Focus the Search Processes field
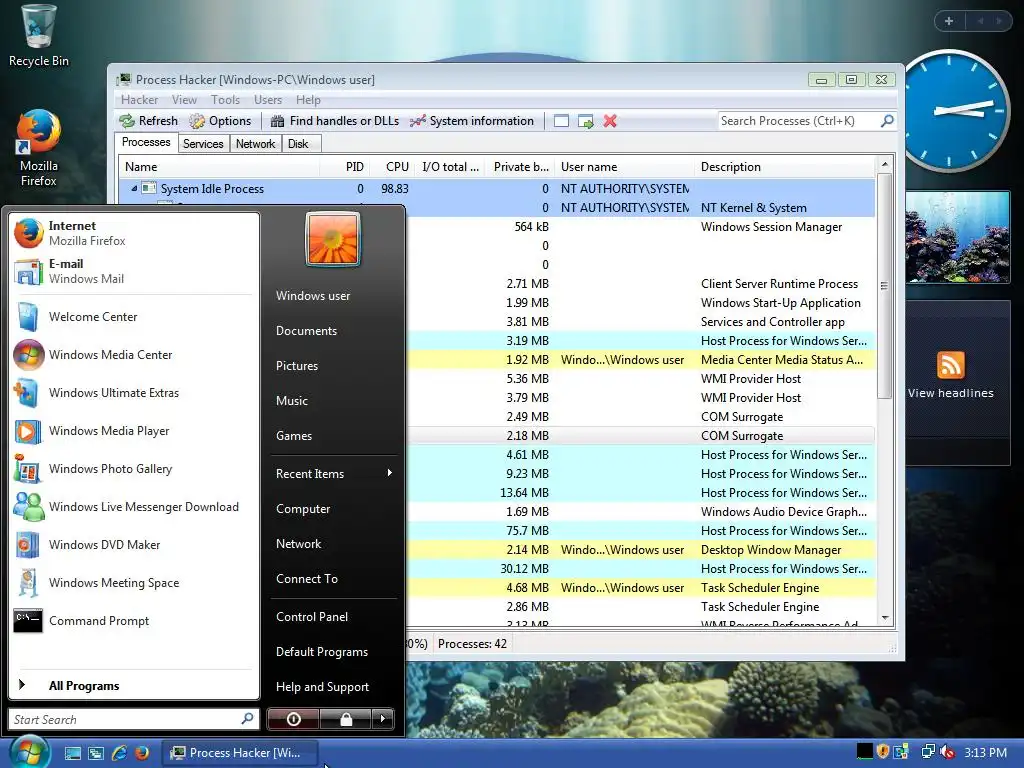 798,121
